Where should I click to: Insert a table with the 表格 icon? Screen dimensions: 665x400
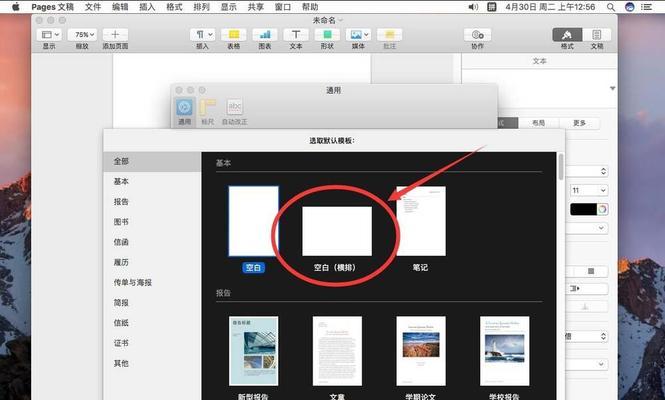pyautogui.click(x=234, y=35)
